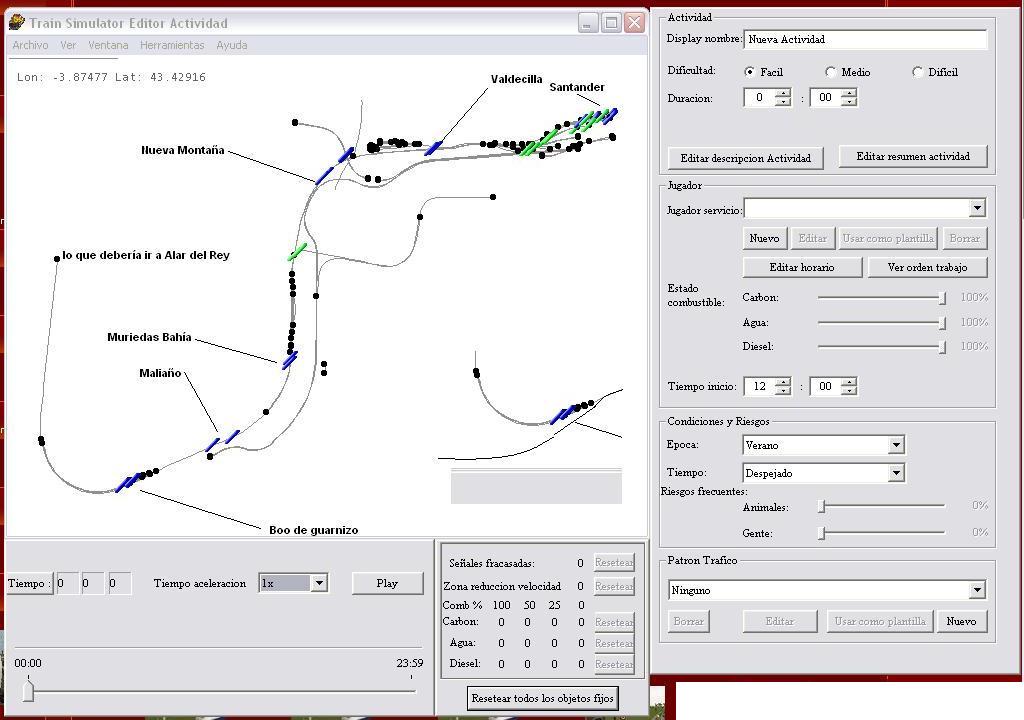The height and width of the screenshot is (720, 1024).
Task: Click the Animales risk slider
Action: 822,506
